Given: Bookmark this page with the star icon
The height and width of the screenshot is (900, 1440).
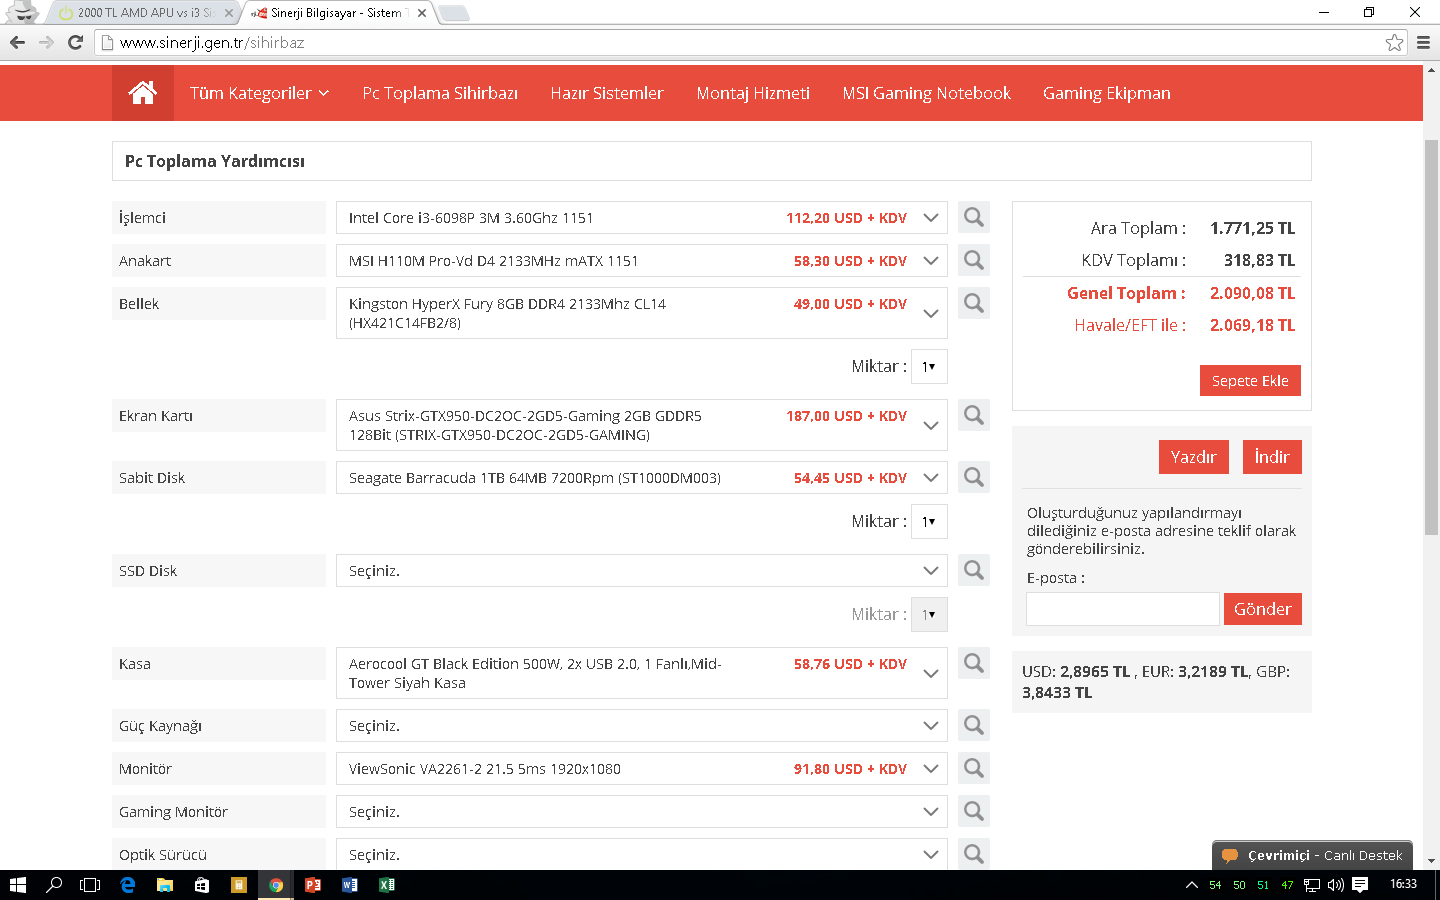Looking at the screenshot, I should pos(1394,42).
